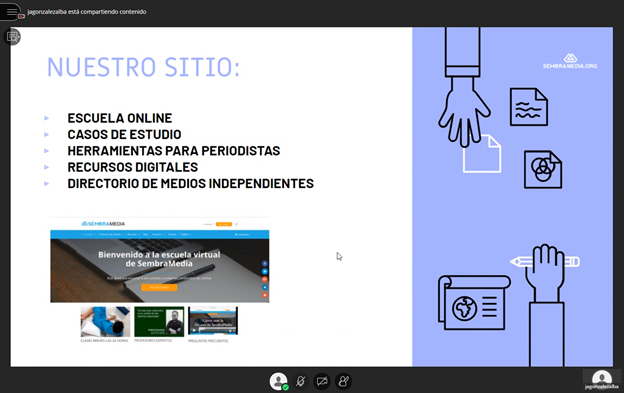Click the sharing content status message
Screen dimensions: 624x393
[87, 12]
